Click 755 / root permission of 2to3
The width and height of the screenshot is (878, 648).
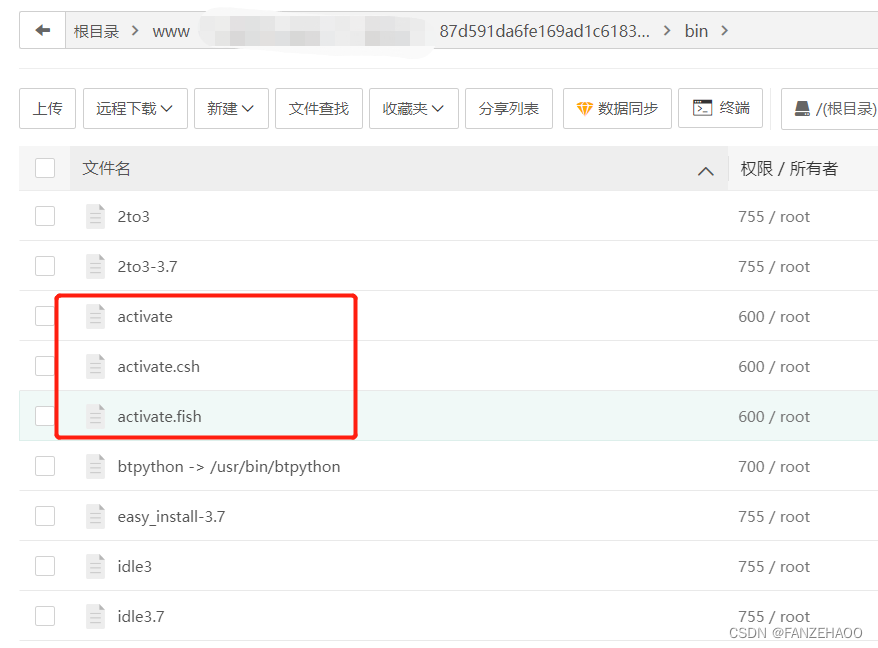point(774,217)
